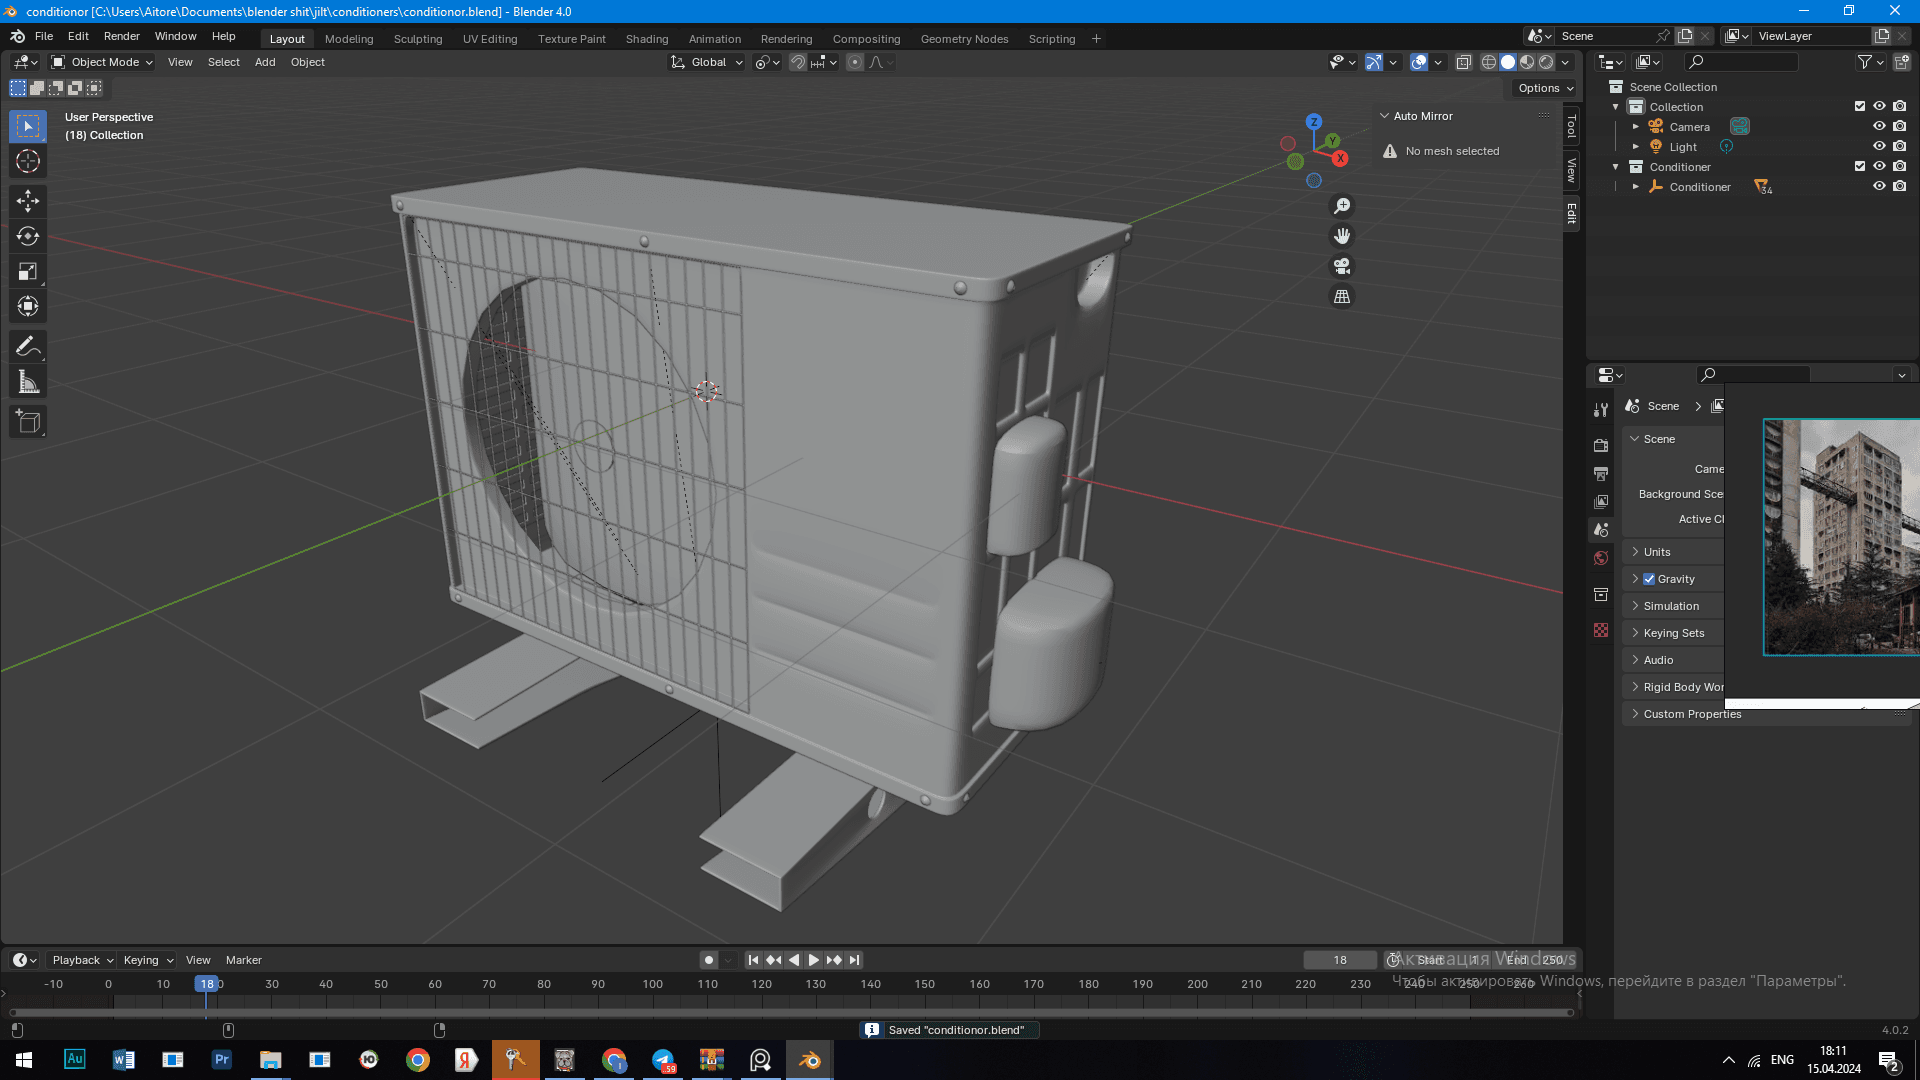
Task: Hide the Light object in viewport
Action: click(1879, 147)
